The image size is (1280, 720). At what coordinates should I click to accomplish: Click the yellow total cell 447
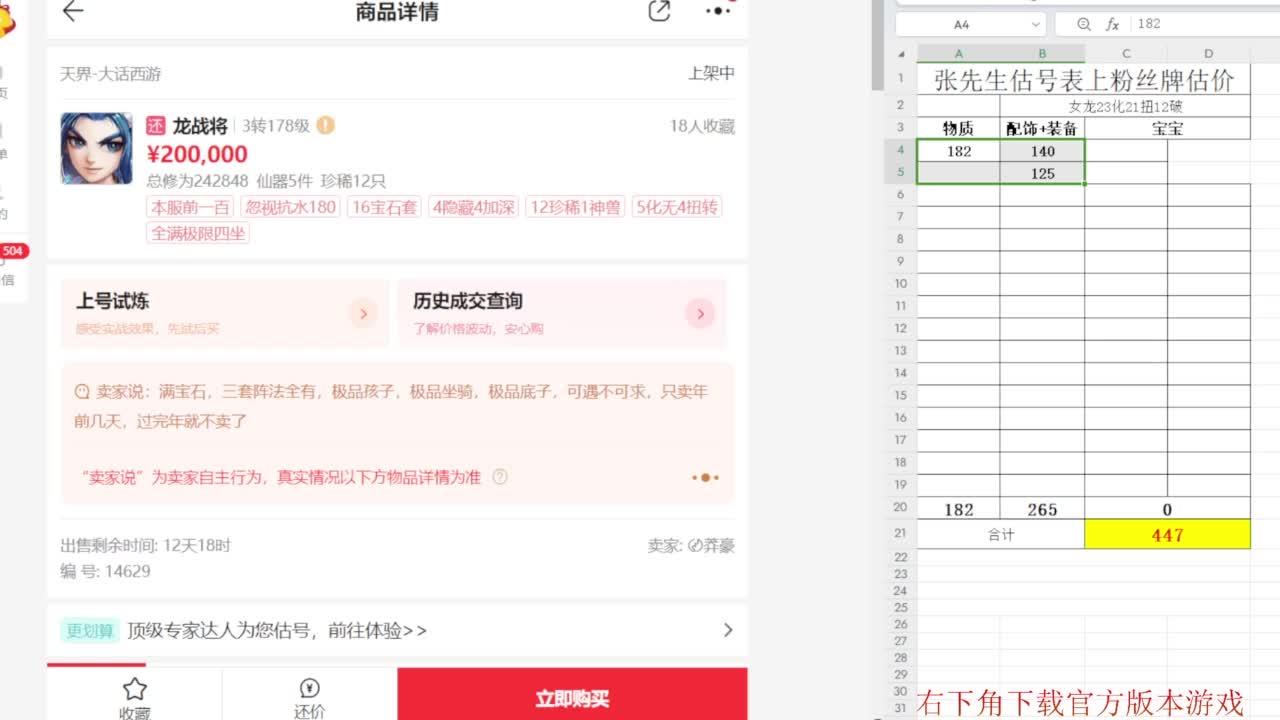tap(1167, 534)
